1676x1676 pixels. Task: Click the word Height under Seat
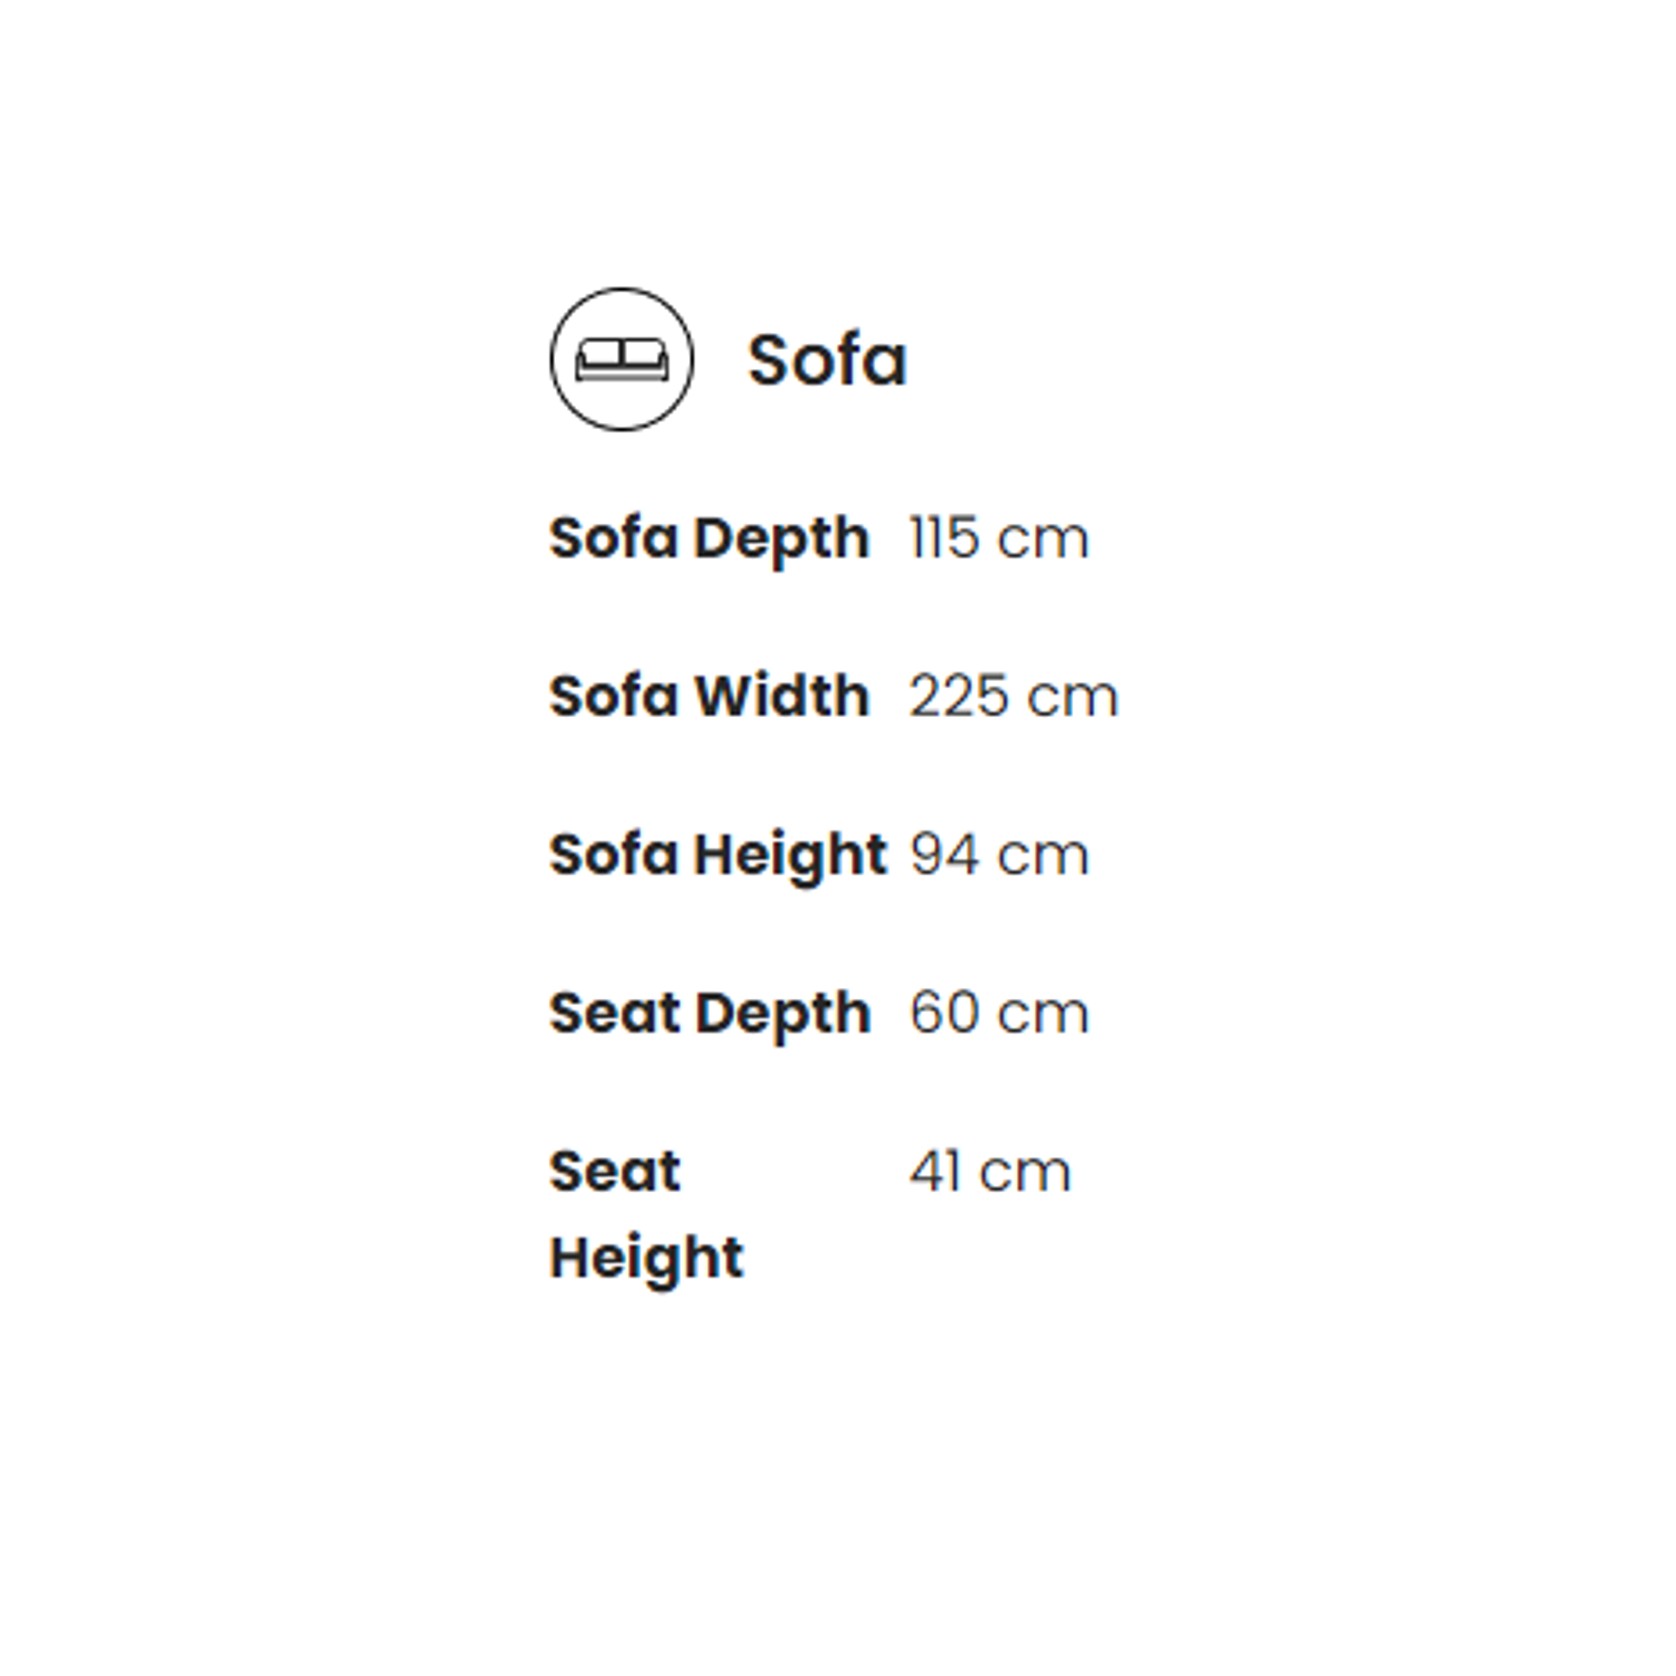click(x=646, y=1259)
